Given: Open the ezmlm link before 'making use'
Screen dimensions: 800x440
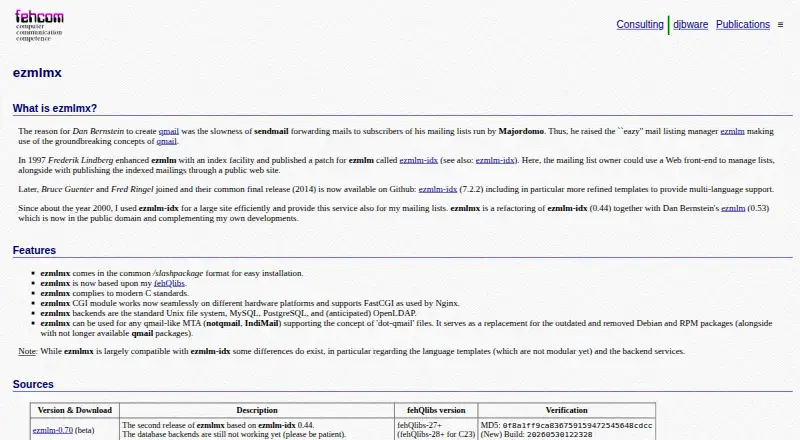Looking at the screenshot, I should click(732, 131).
